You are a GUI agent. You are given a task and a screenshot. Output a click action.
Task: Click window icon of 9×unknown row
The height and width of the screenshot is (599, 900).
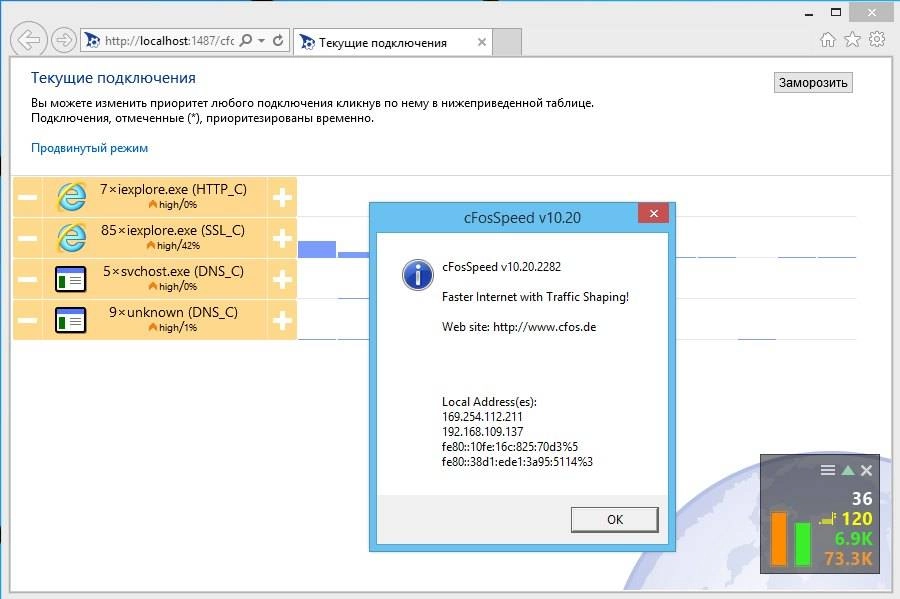(71, 320)
